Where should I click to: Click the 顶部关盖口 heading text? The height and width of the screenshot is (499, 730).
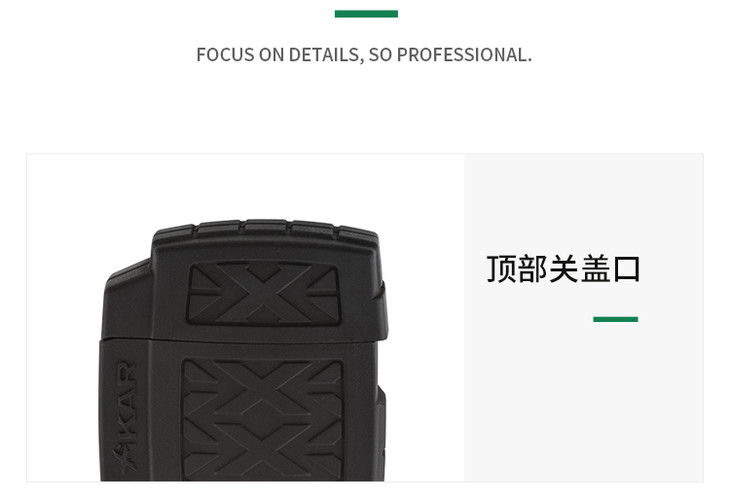pyautogui.click(x=563, y=269)
